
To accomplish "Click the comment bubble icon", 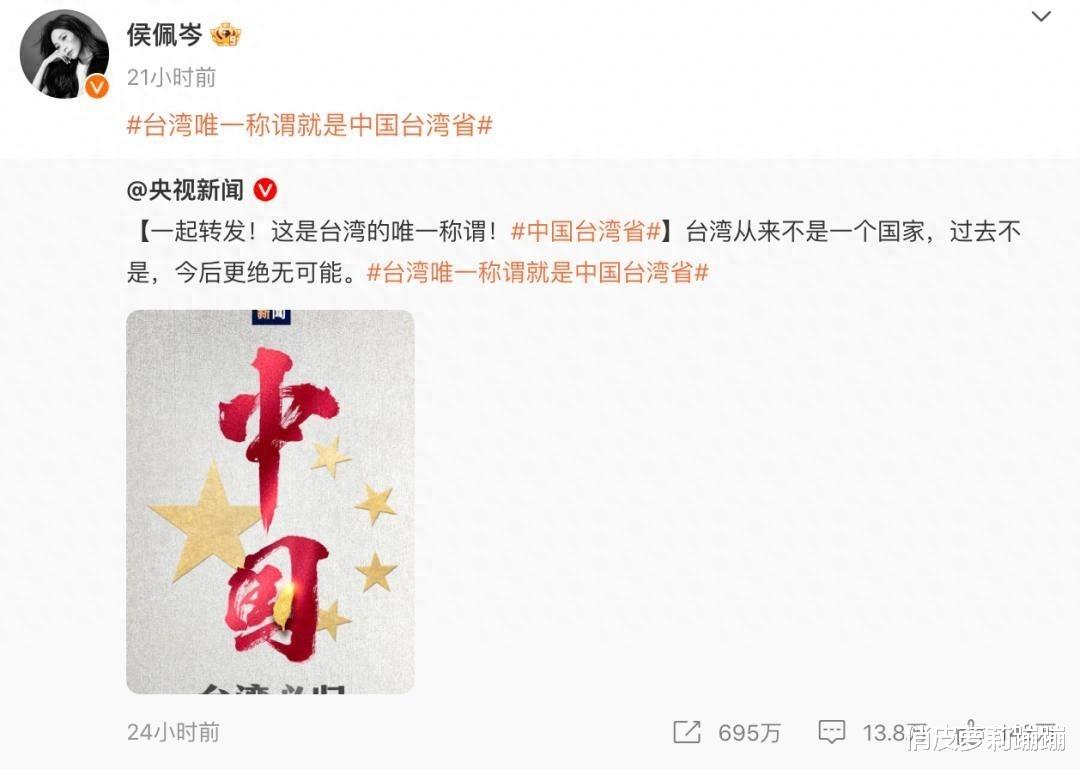I will point(831,732).
